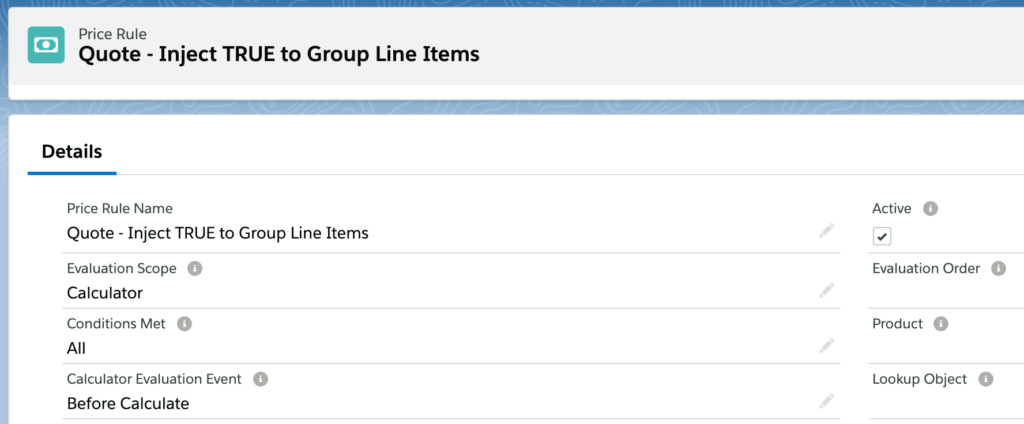The height and width of the screenshot is (424, 1024).
Task: Show info tooltip for Evaluation Scope
Action: 195,269
